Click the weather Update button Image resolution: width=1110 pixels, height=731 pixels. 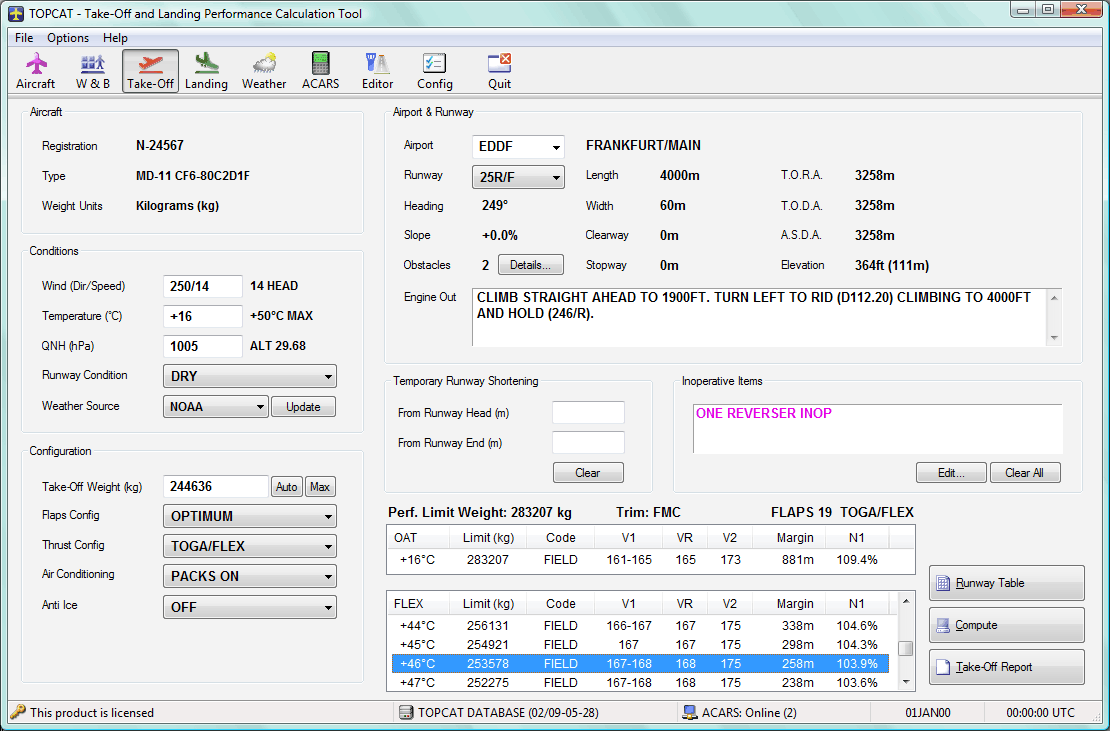tap(303, 406)
